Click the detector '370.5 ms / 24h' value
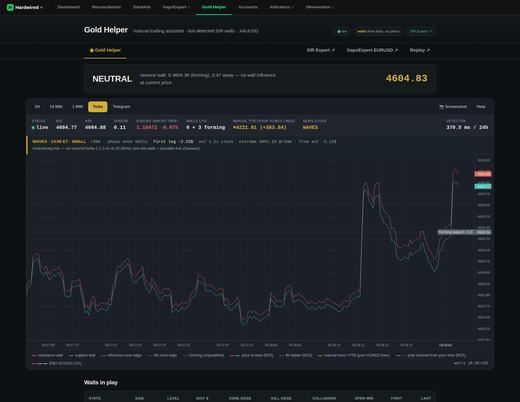 467,127
